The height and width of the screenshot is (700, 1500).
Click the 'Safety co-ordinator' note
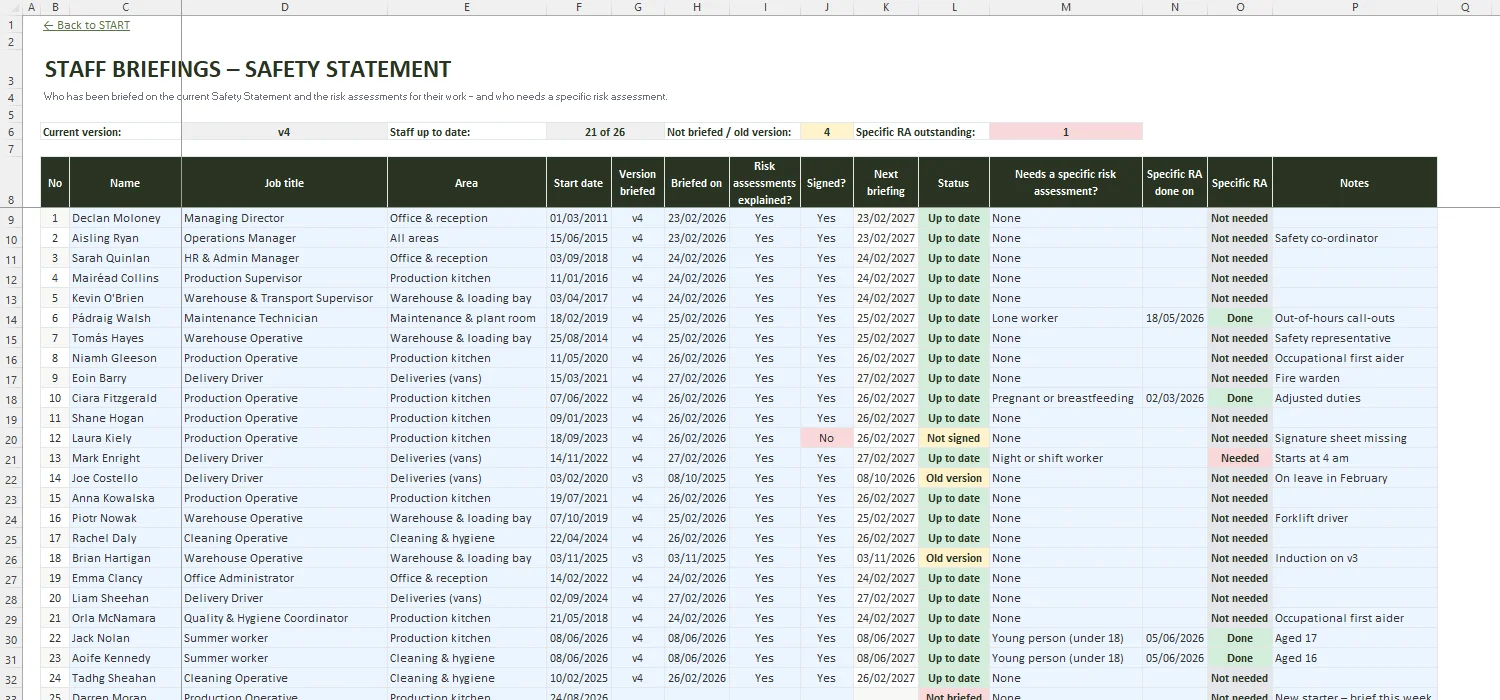(1354, 238)
